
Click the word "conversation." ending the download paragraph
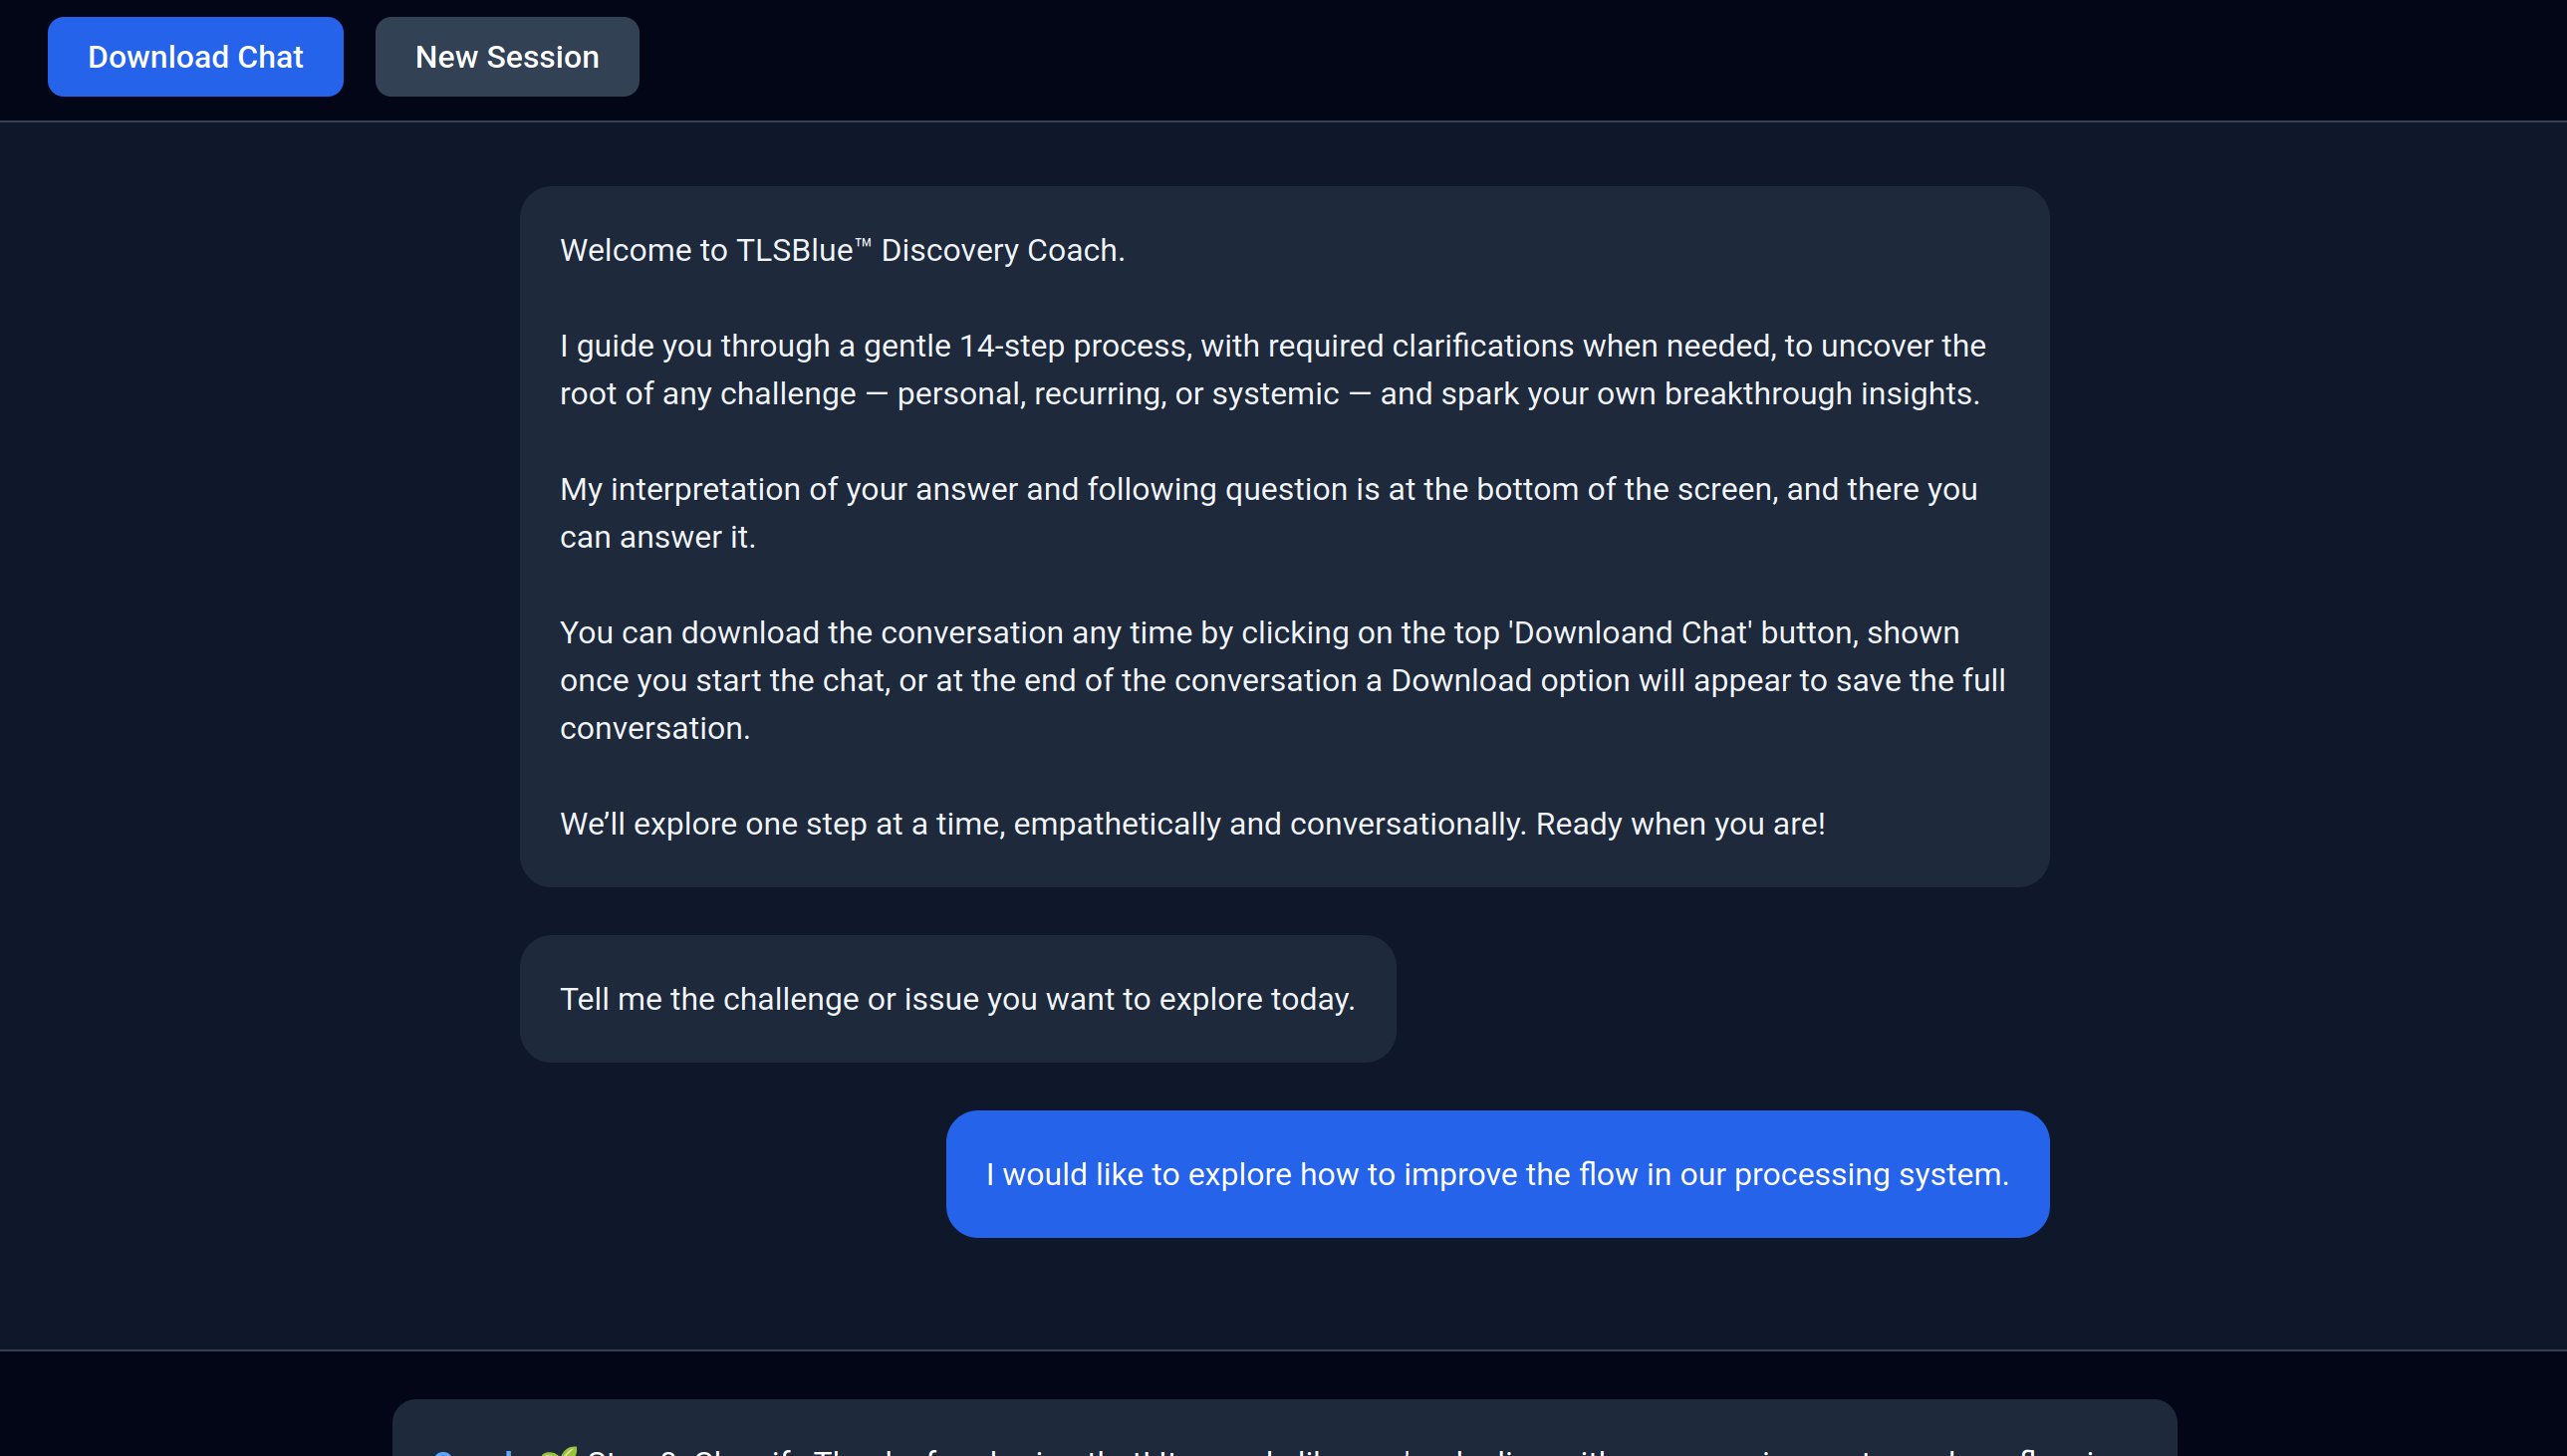[654, 729]
